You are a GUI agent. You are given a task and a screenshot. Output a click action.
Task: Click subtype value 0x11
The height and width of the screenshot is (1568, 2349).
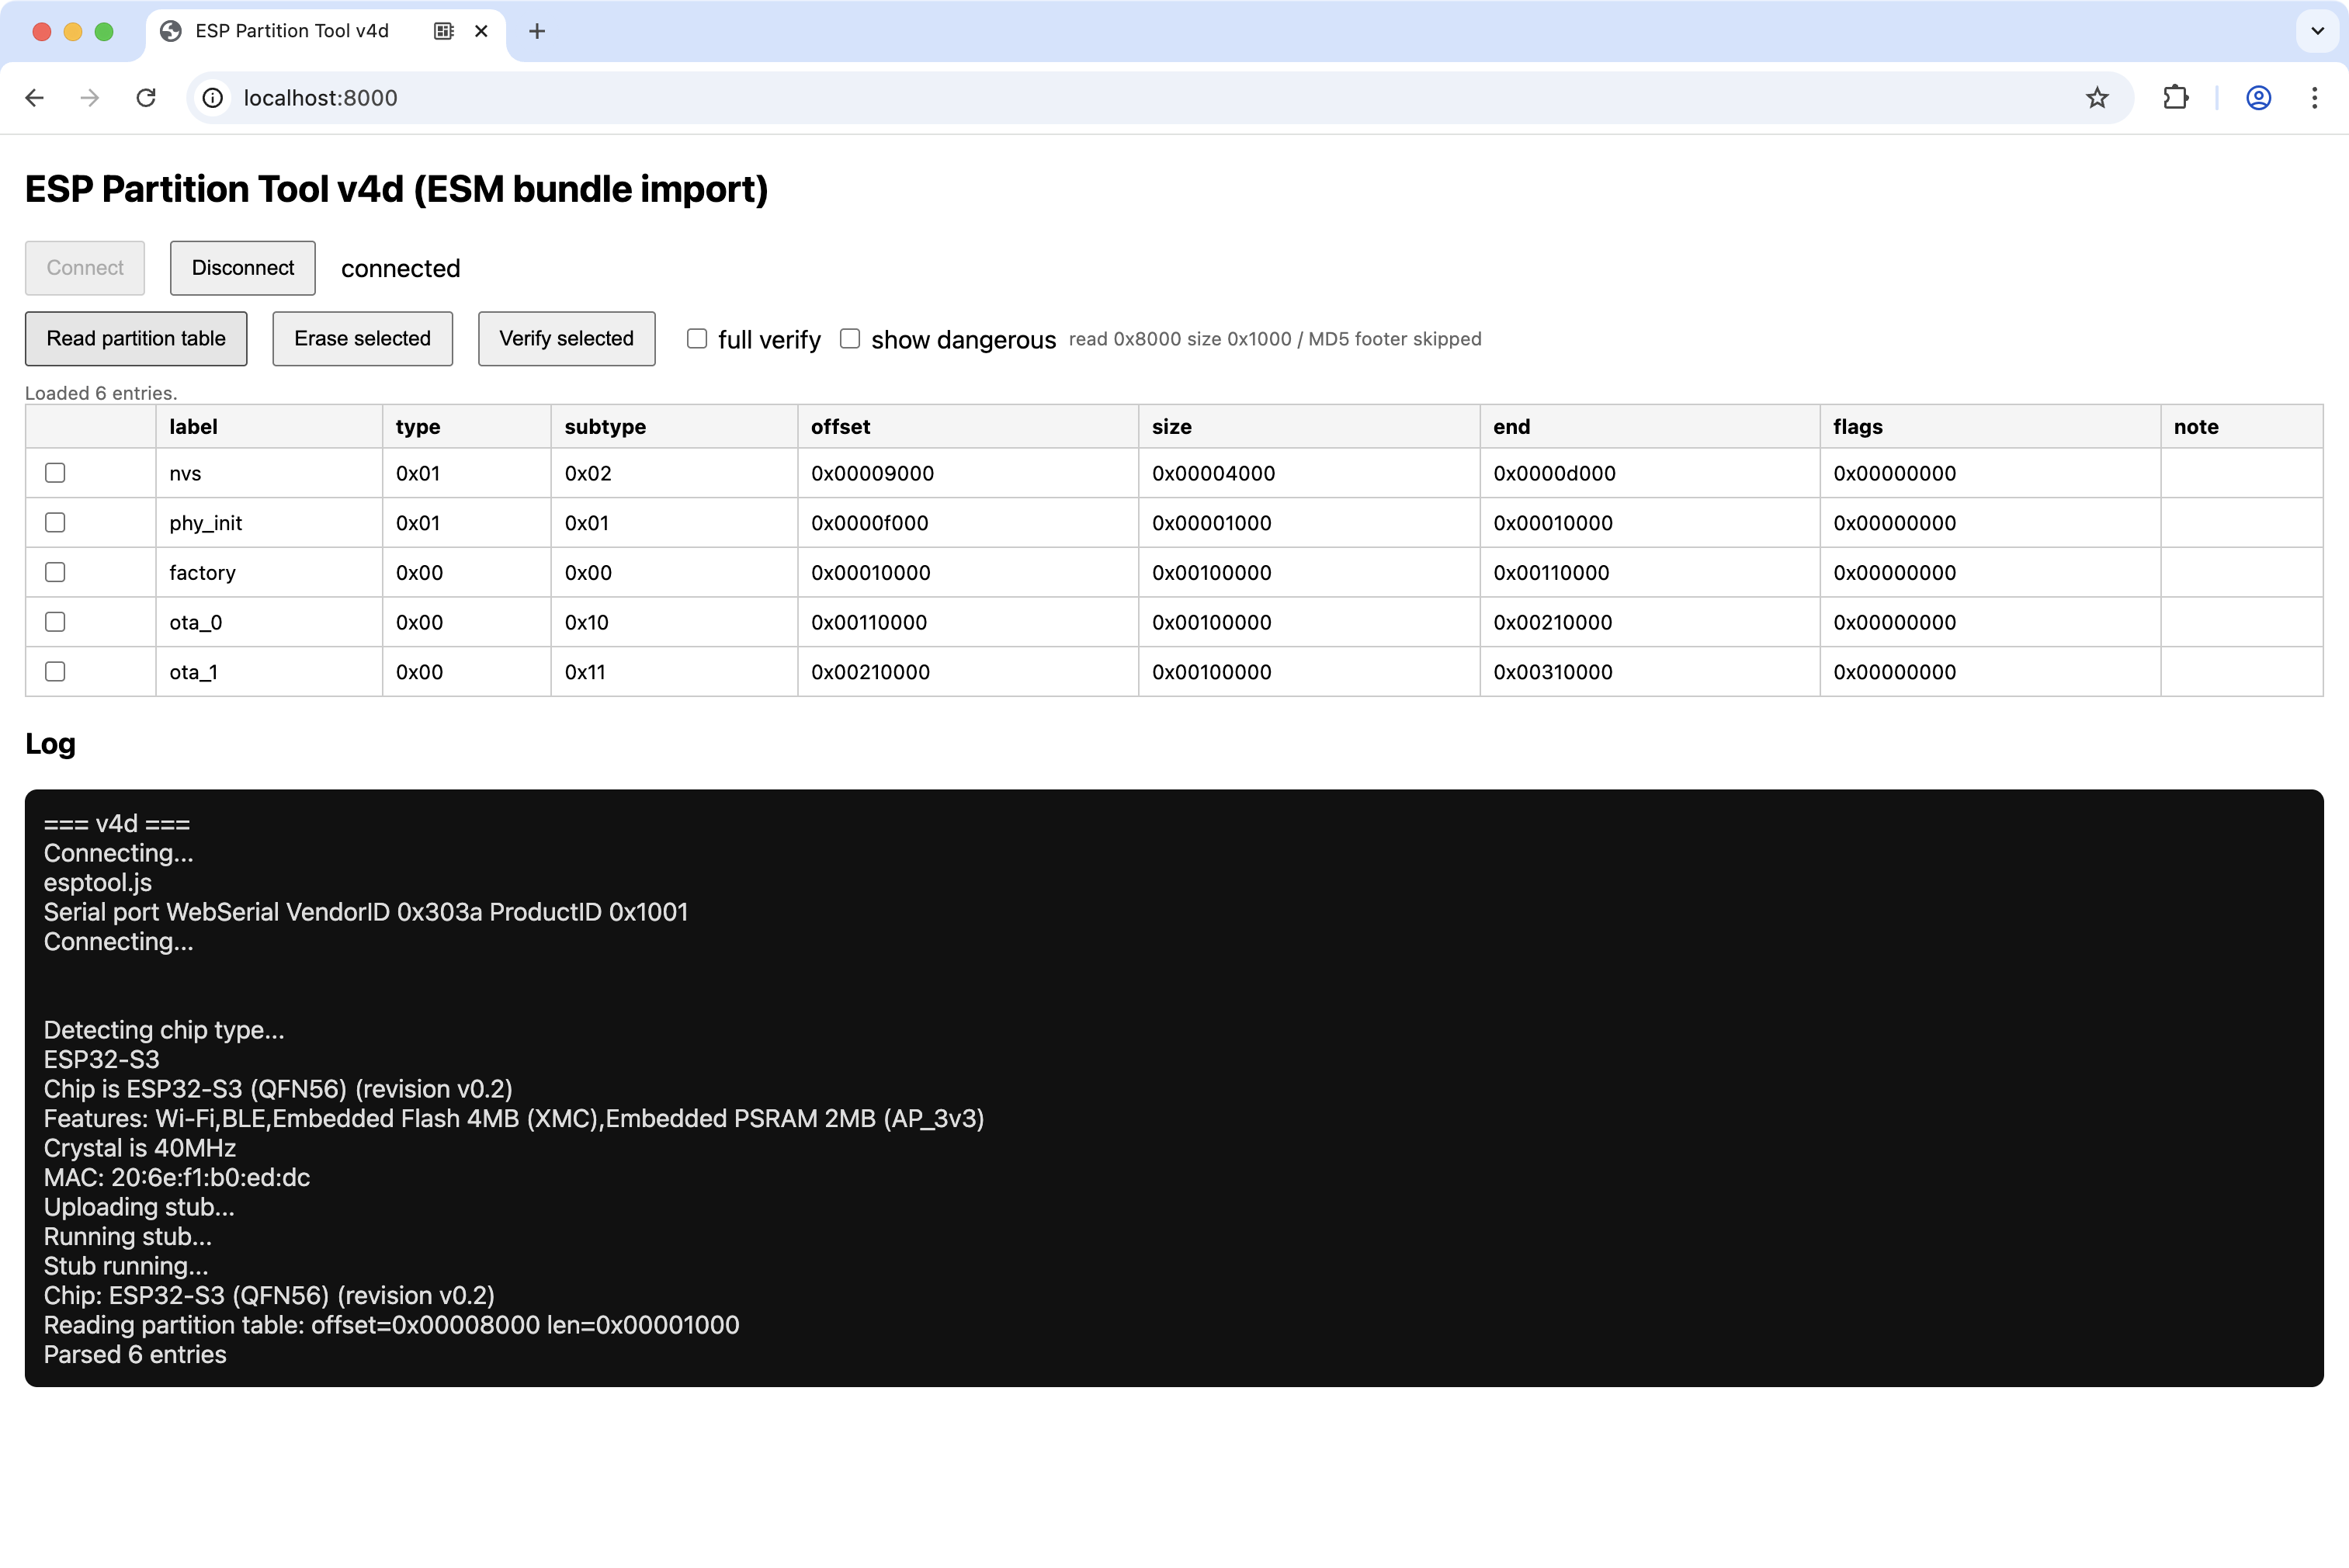click(x=585, y=672)
